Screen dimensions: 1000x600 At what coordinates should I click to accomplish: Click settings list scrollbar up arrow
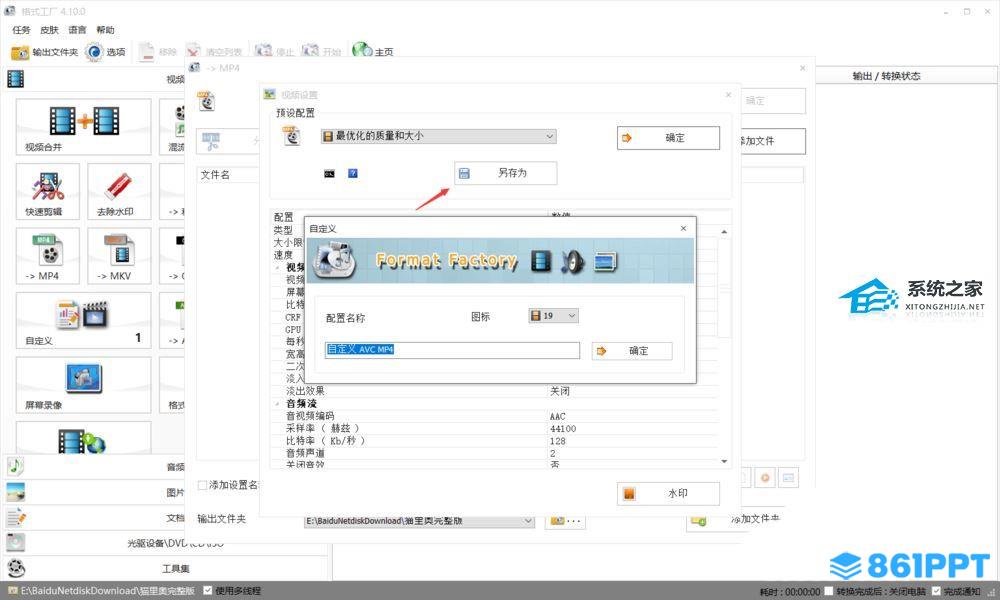[724, 232]
